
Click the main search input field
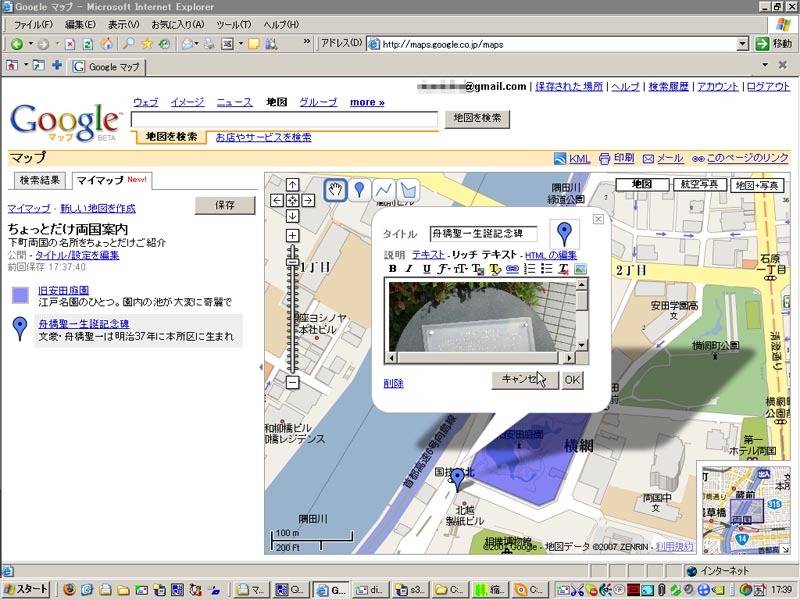click(x=284, y=120)
